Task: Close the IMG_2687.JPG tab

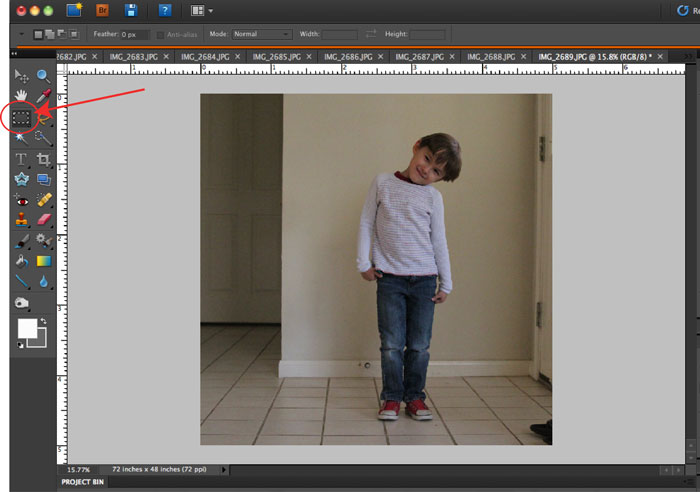Action: coord(452,57)
